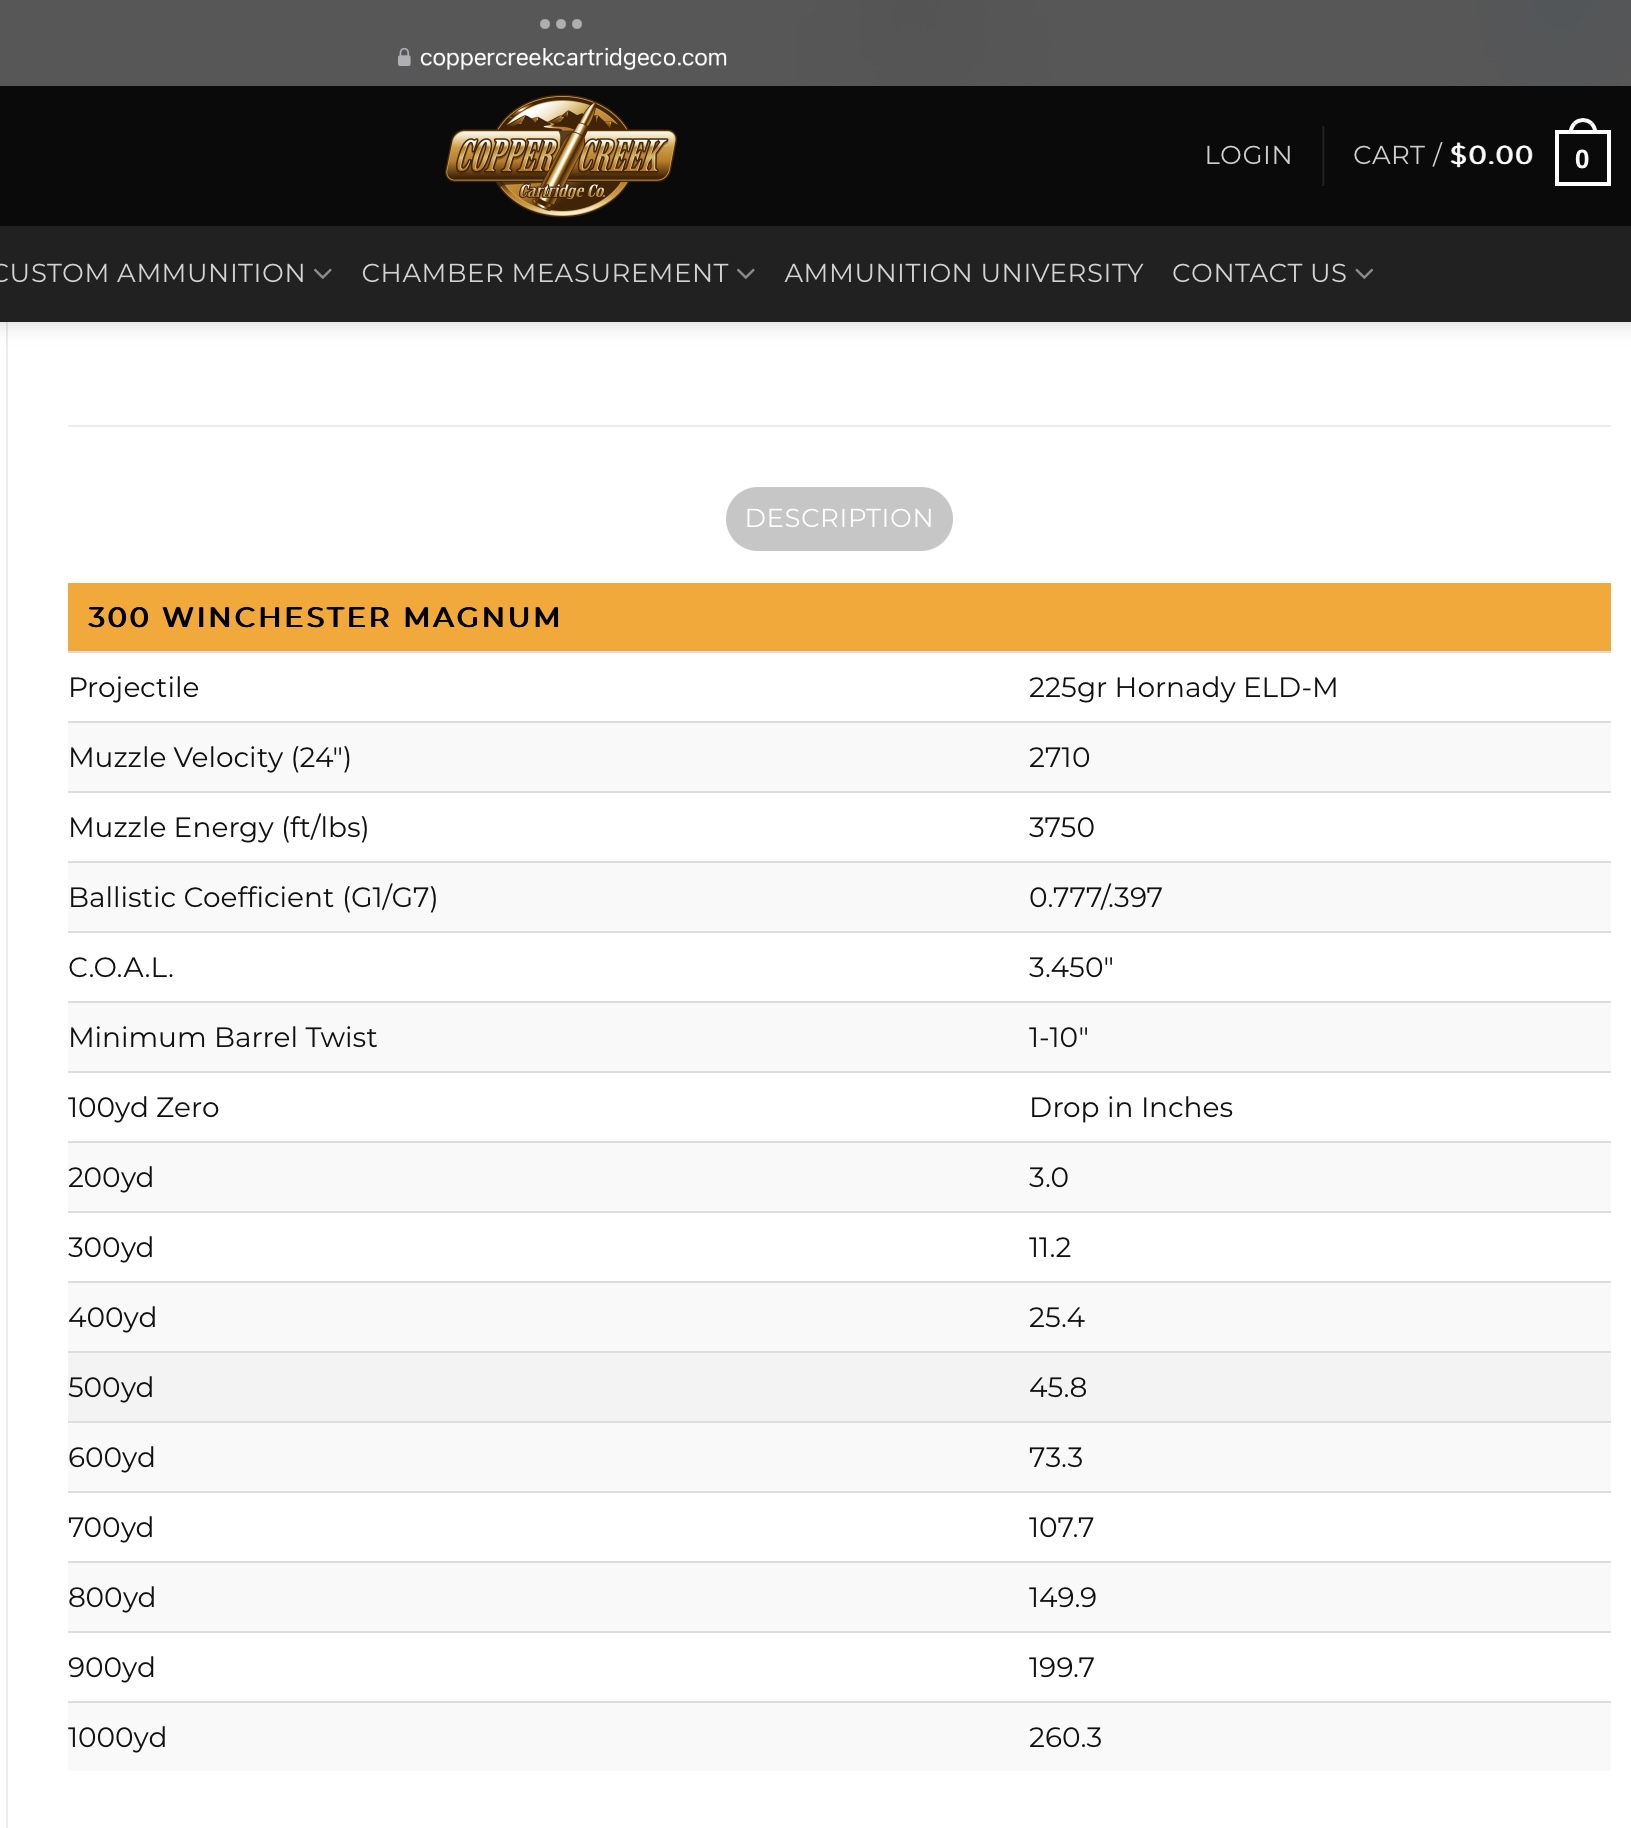Select the muzzle velocity value 2710

(1059, 758)
